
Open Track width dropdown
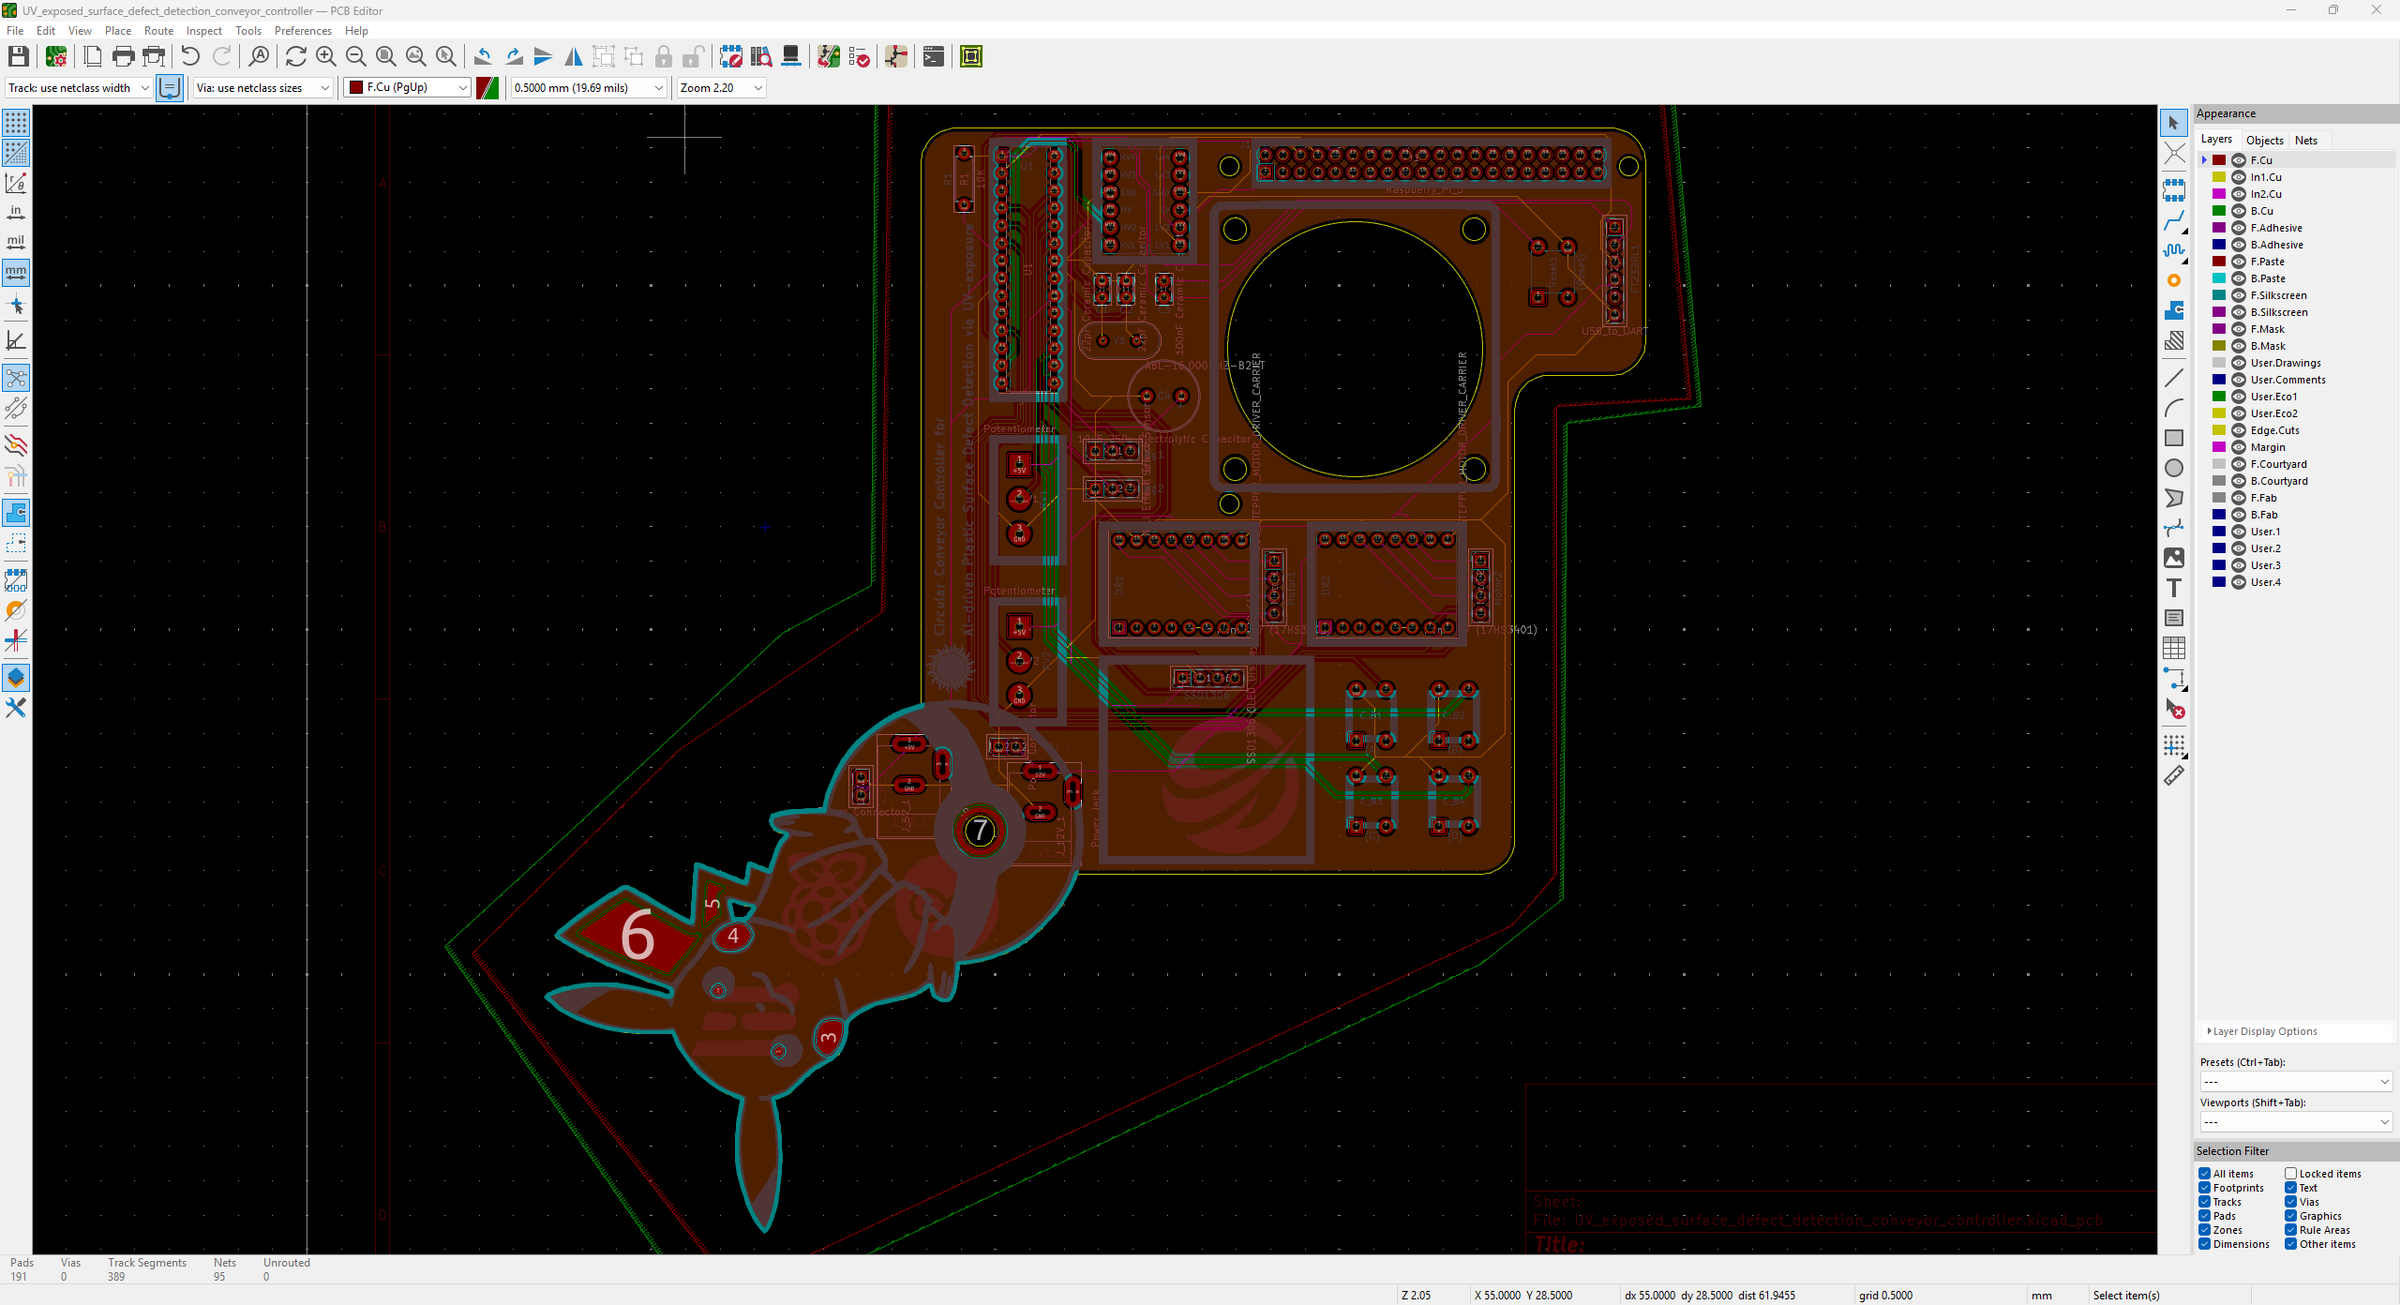pos(79,88)
